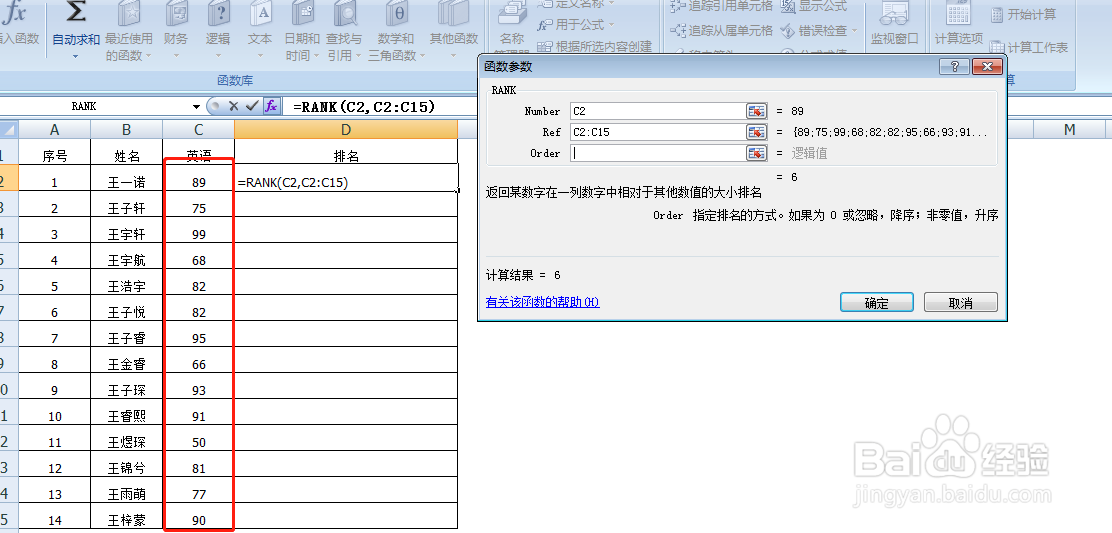This screenshot has height=533, width=1112.
Task: Collapse dialog via the Ref field range button
Action: (757, 132)
